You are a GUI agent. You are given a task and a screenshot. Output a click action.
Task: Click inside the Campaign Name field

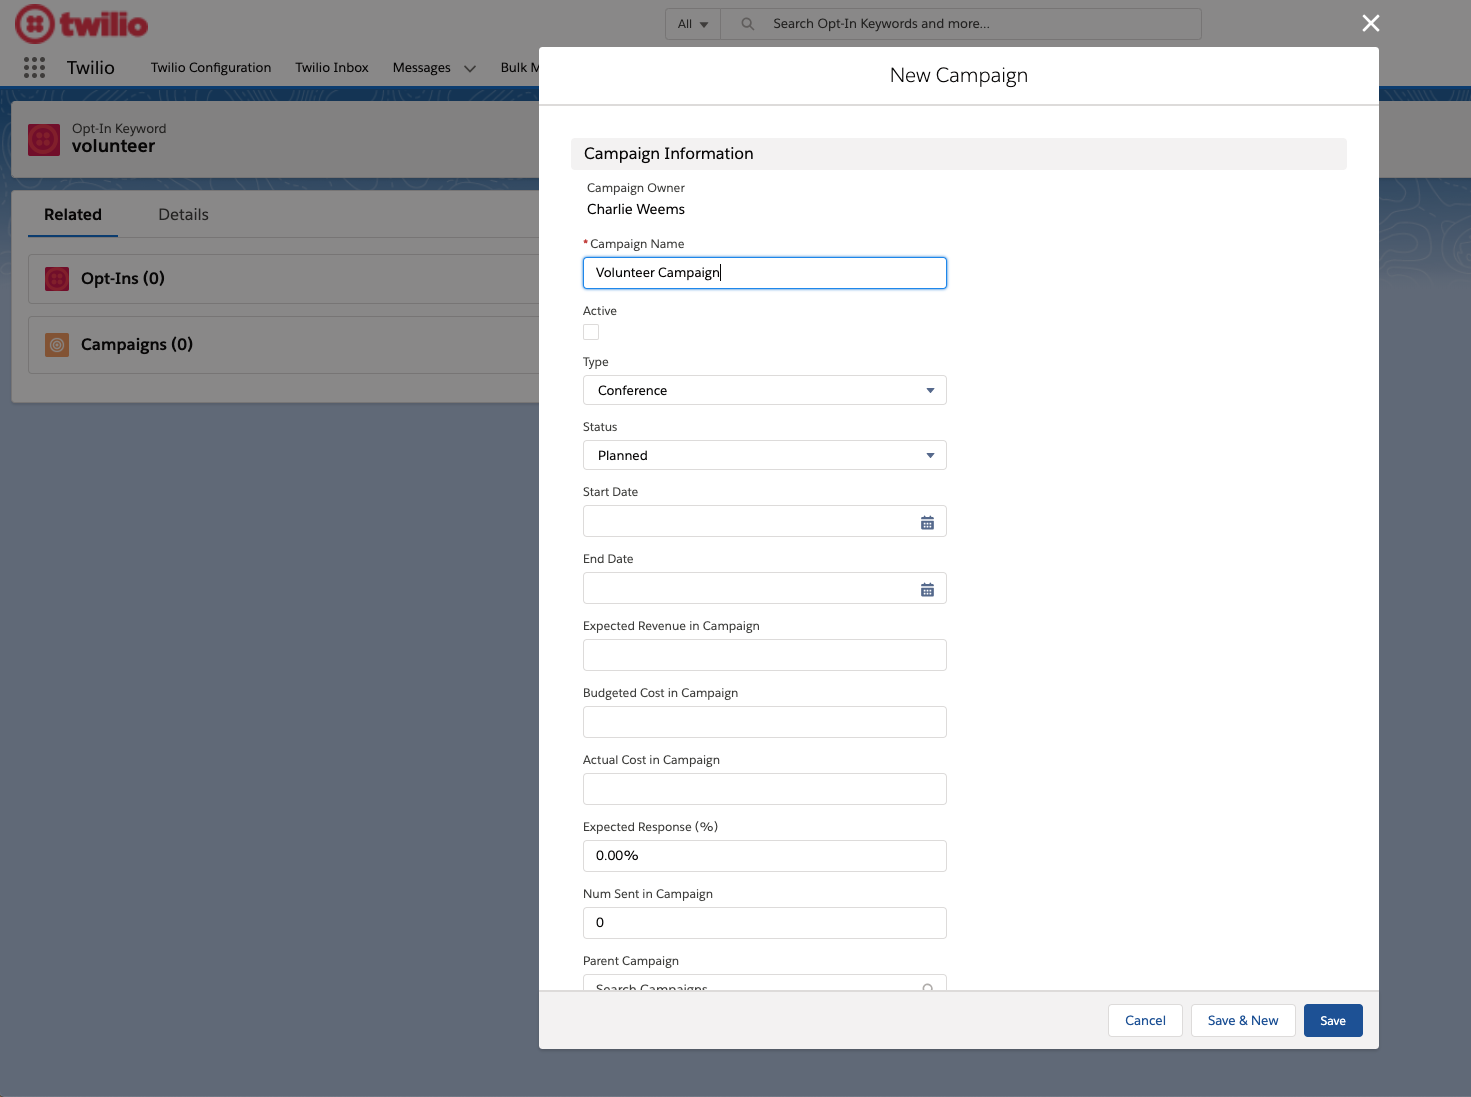point(764,272)
